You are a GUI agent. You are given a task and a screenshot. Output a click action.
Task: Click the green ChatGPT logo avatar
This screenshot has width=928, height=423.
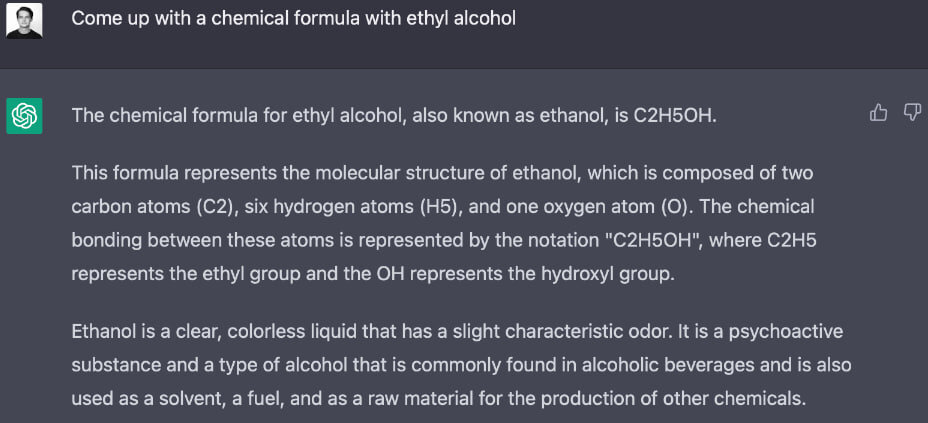point(24,116)
